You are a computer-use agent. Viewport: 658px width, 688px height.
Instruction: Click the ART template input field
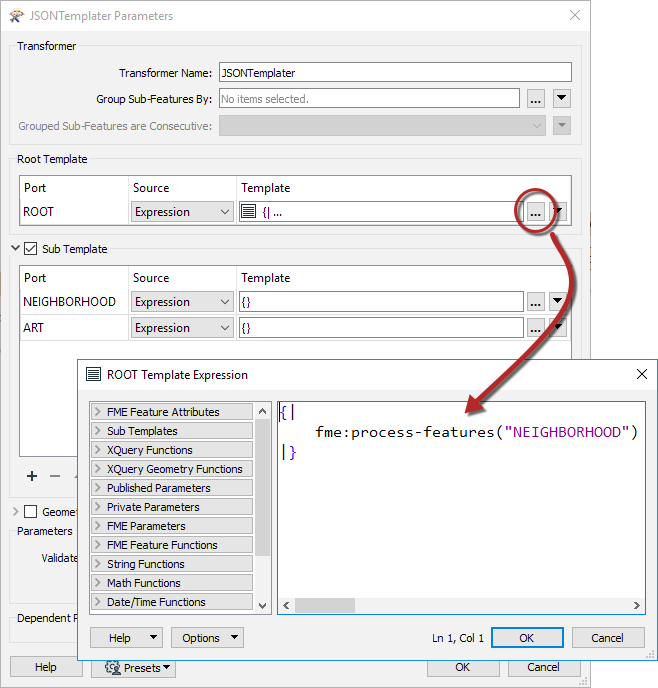(381, 328)
